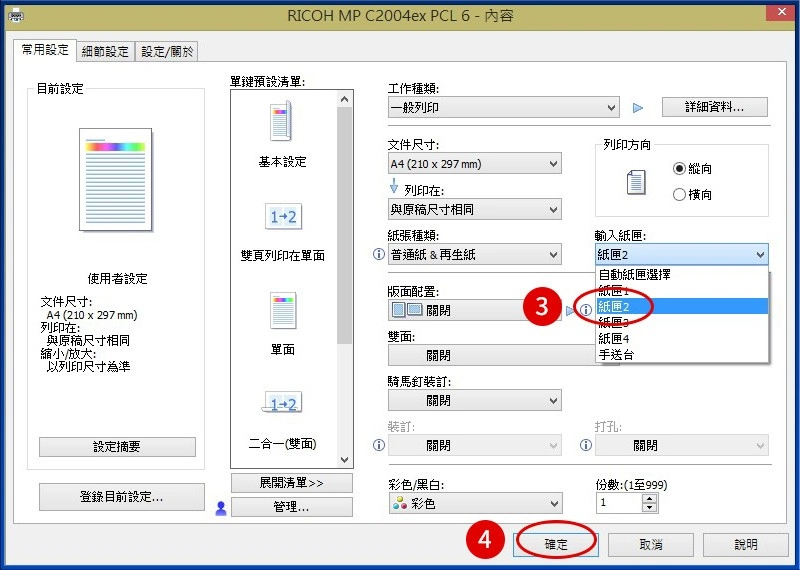Click the document preview thumbnail under 目前設定
This screenshot has width=800, height=570.
(115, 179)
